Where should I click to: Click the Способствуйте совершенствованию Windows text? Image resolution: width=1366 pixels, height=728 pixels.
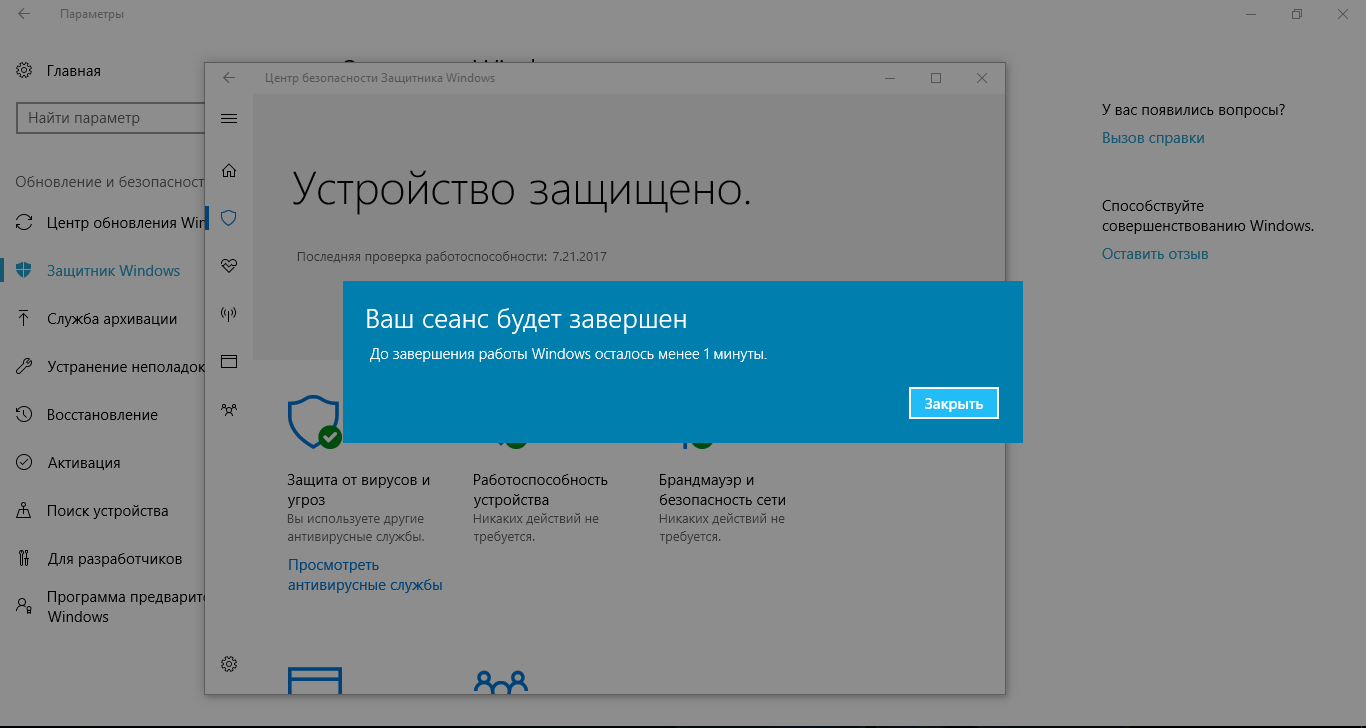[x=1208, y=216]
